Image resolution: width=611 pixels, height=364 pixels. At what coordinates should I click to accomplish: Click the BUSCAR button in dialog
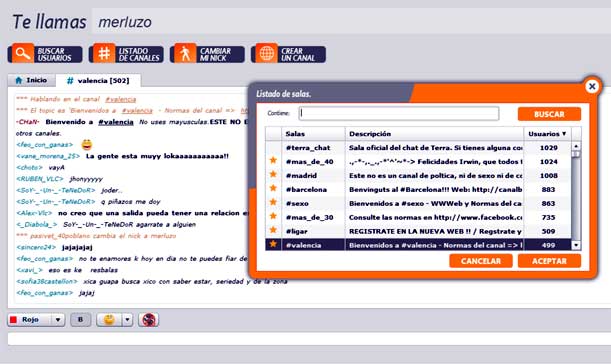[x=549, y=114]
